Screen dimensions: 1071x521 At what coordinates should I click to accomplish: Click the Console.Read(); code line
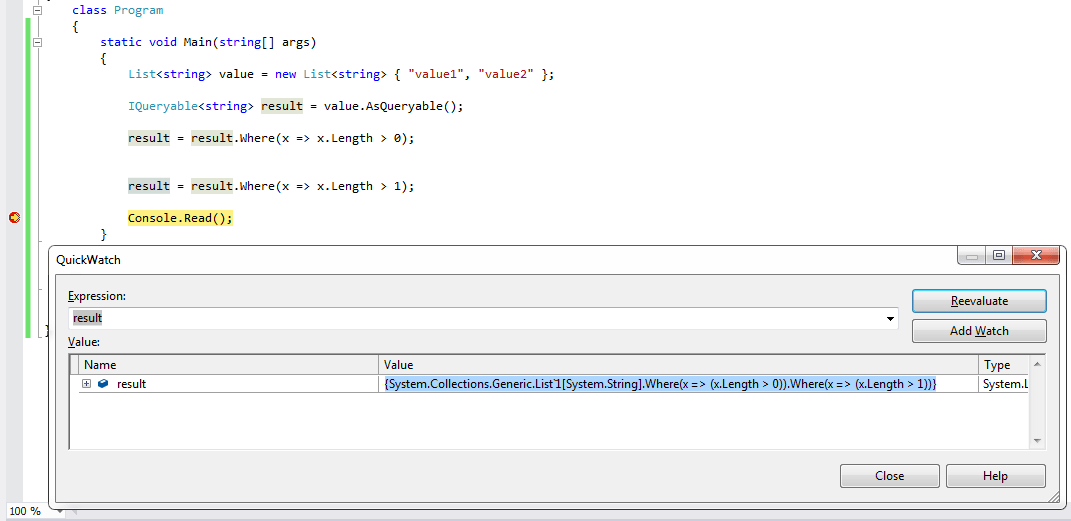click(180, 218)
